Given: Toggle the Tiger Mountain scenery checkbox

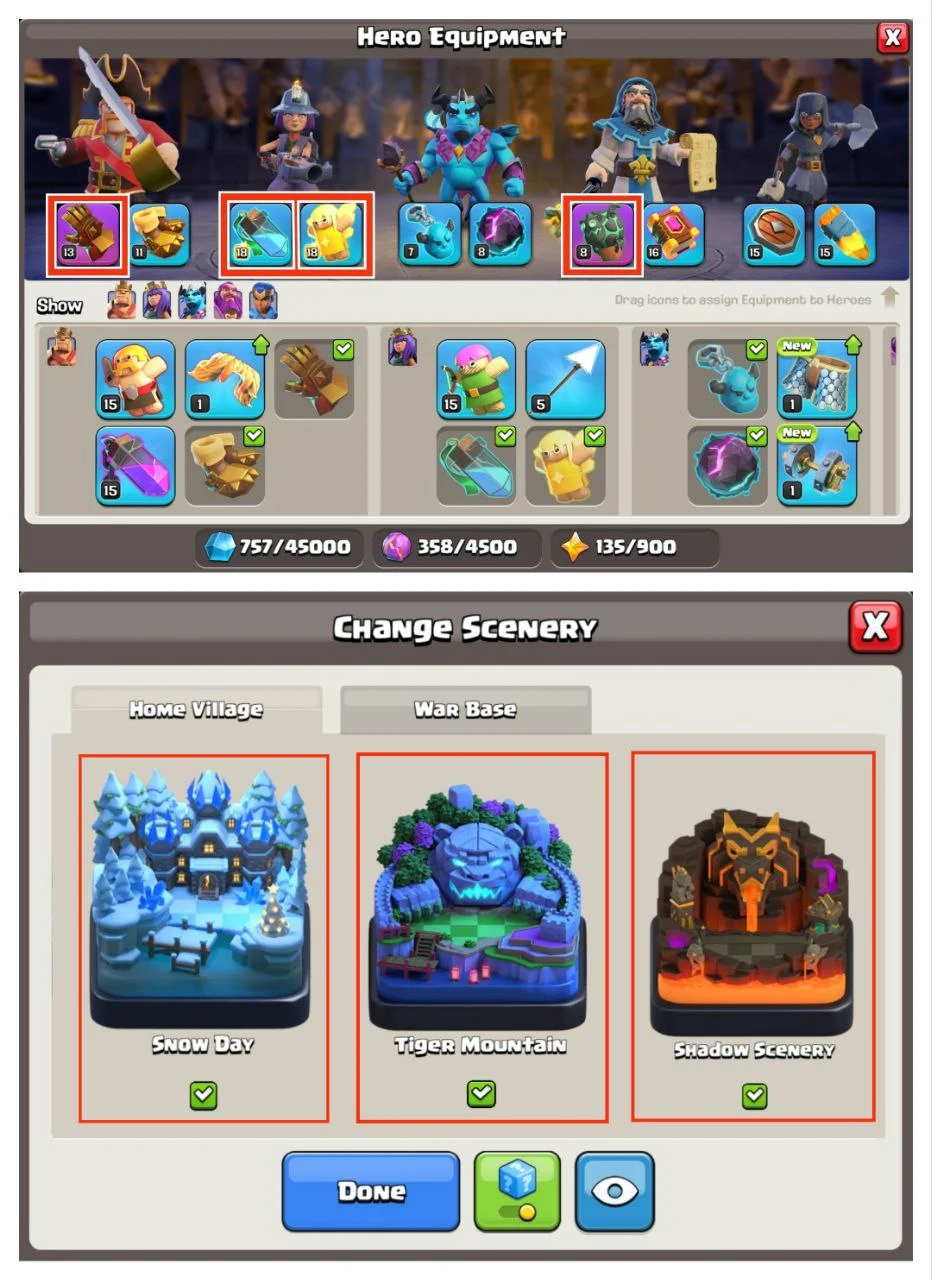Looking at the screenshot, I should coord(481,1093).
